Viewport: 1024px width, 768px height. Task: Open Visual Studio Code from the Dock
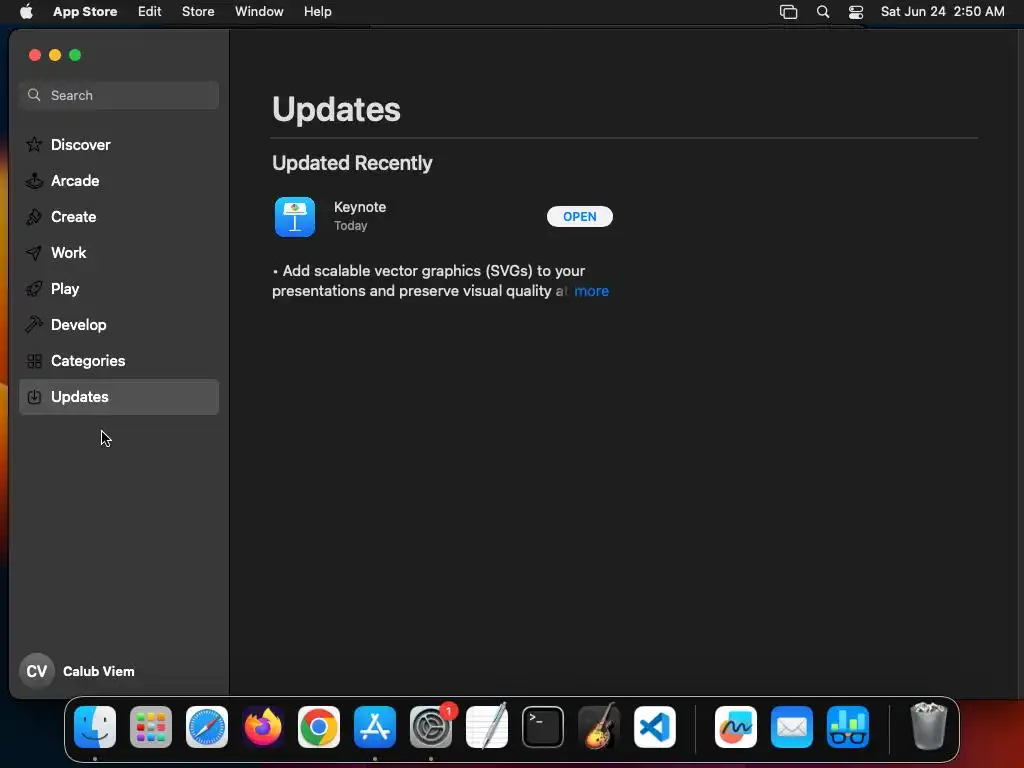655,727
